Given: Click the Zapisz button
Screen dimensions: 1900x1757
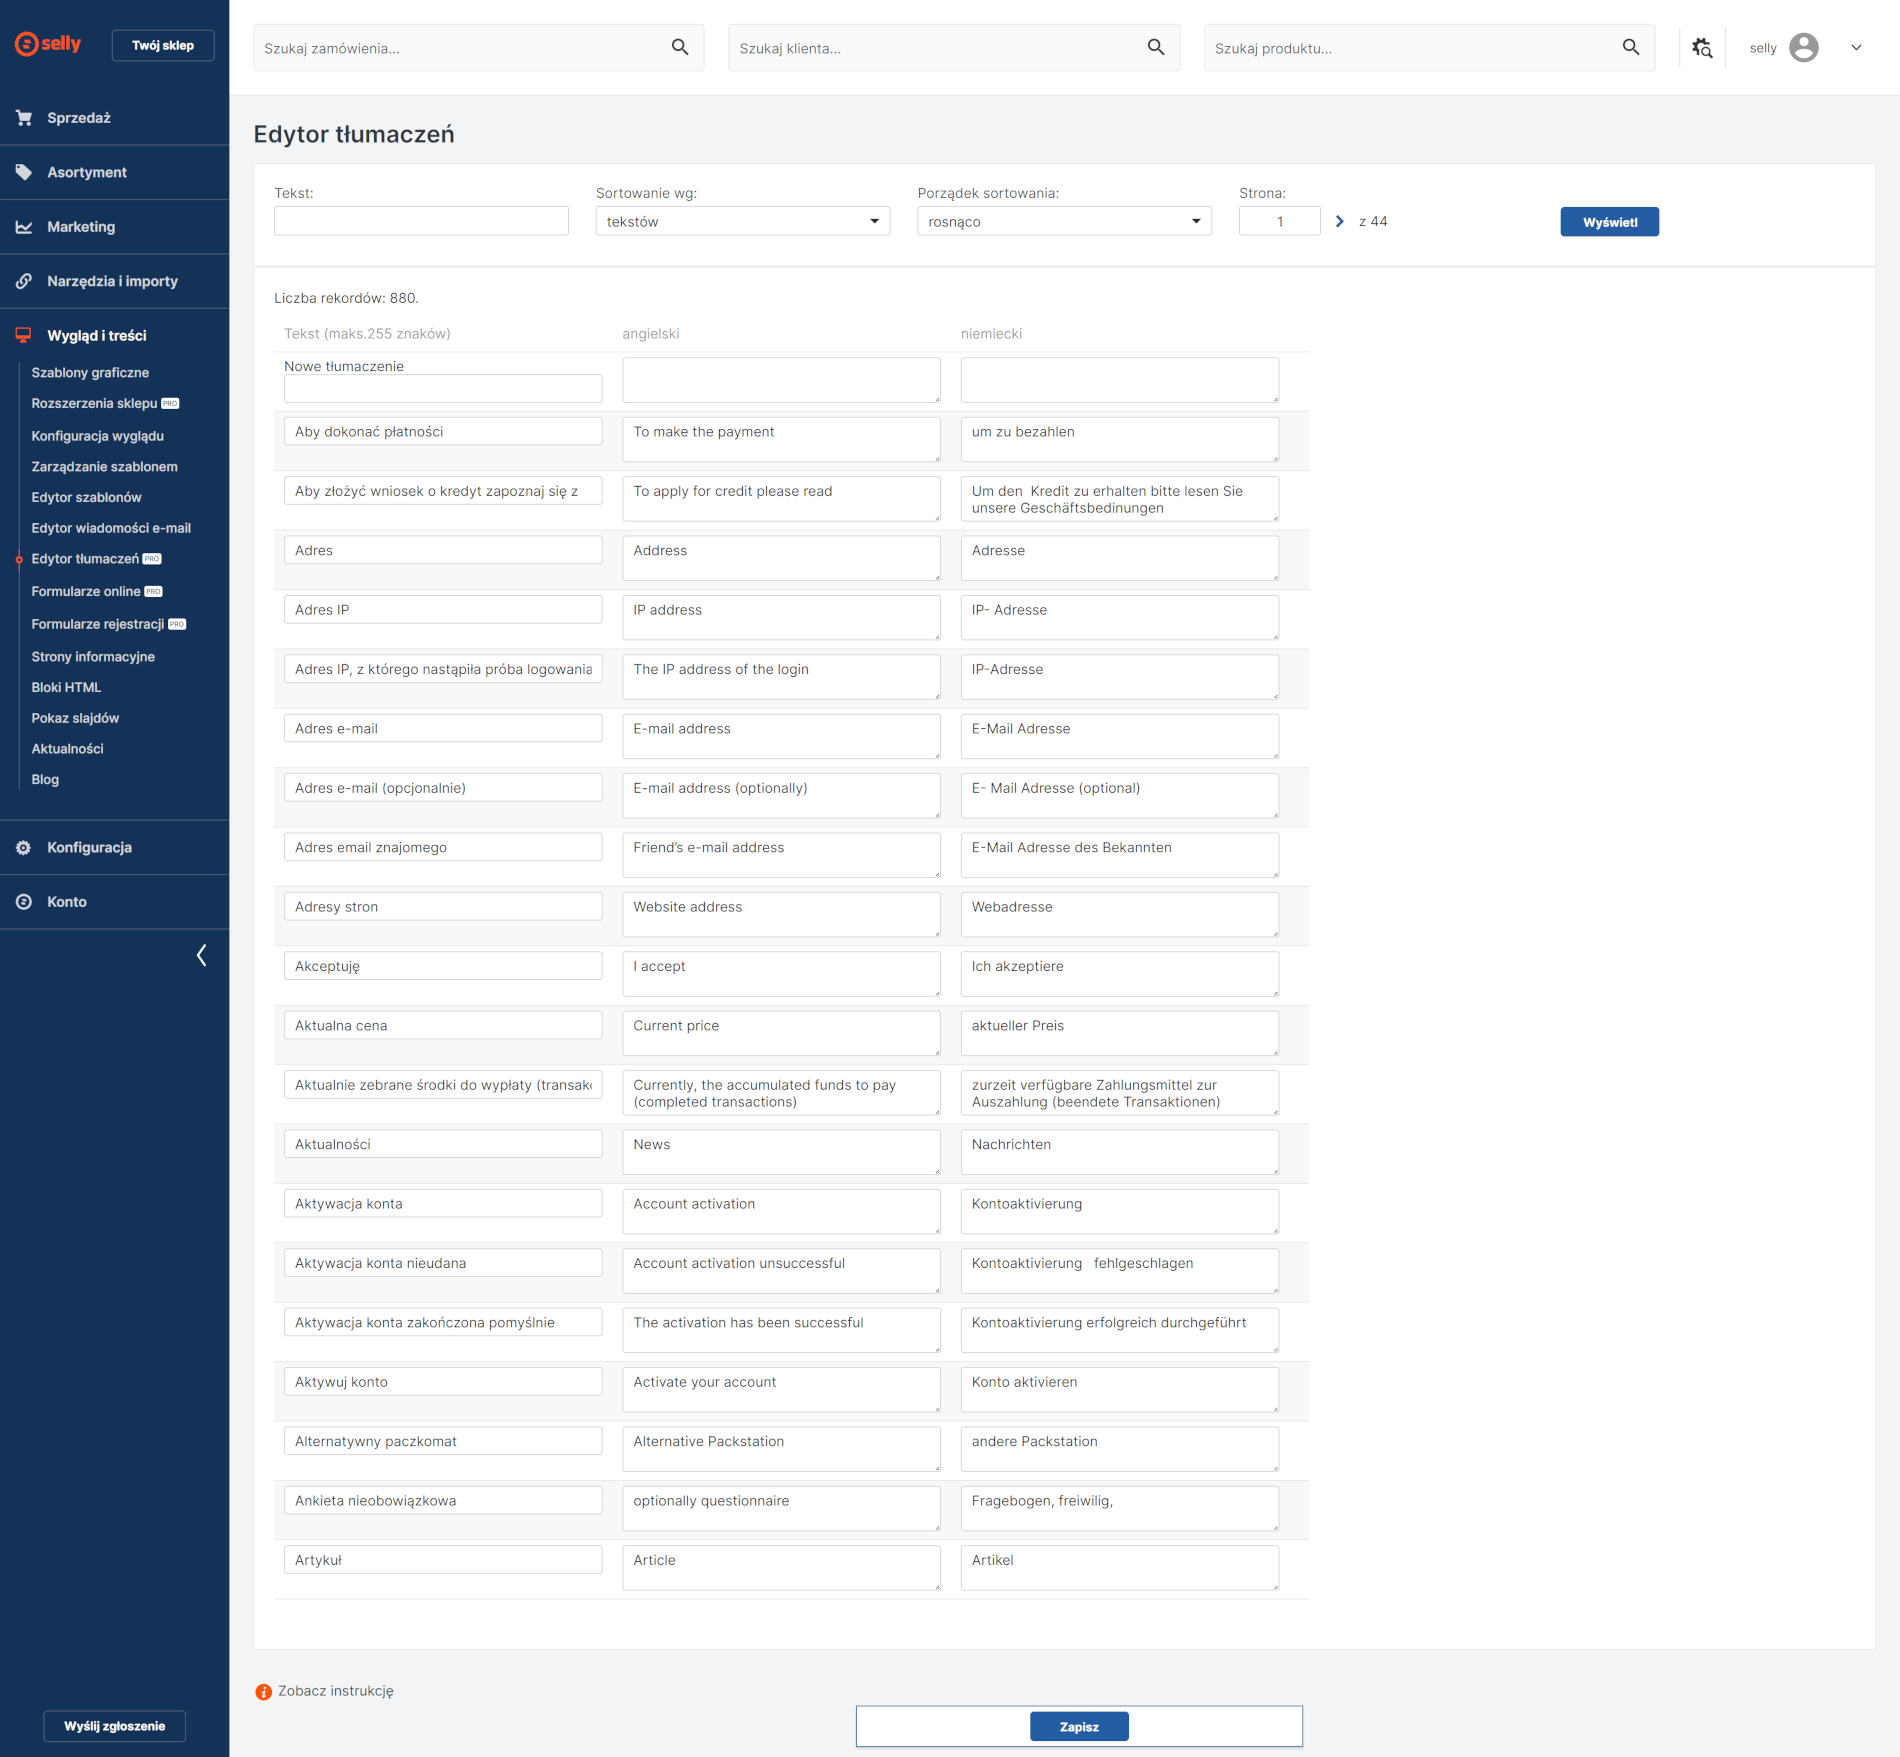Looking at the screenshot, I should coord(1079,1726).
